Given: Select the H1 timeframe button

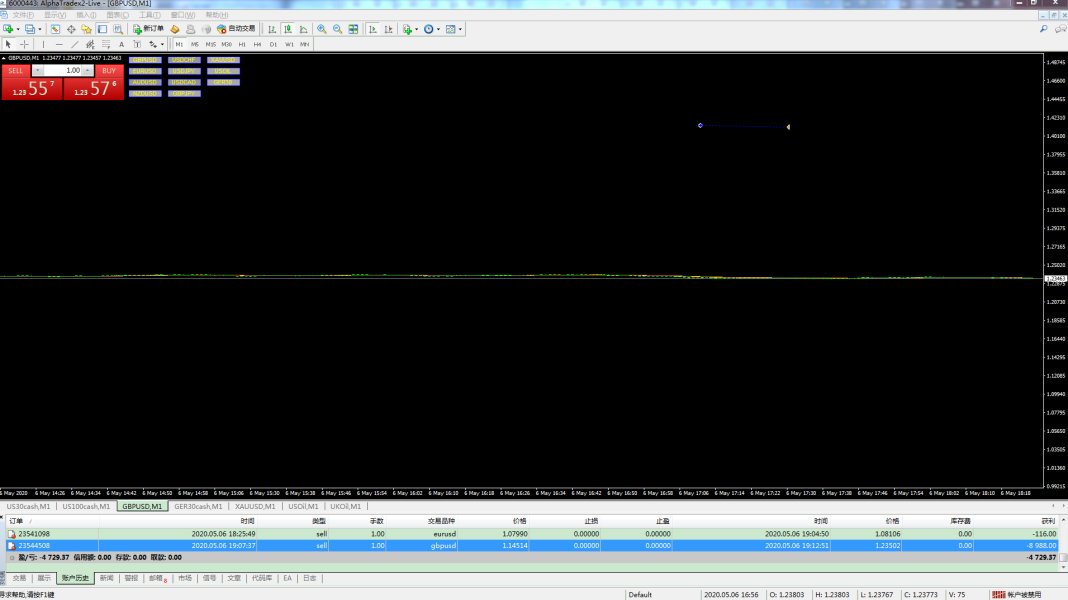Looking at the screenshot, I should [x=242, y=44].
